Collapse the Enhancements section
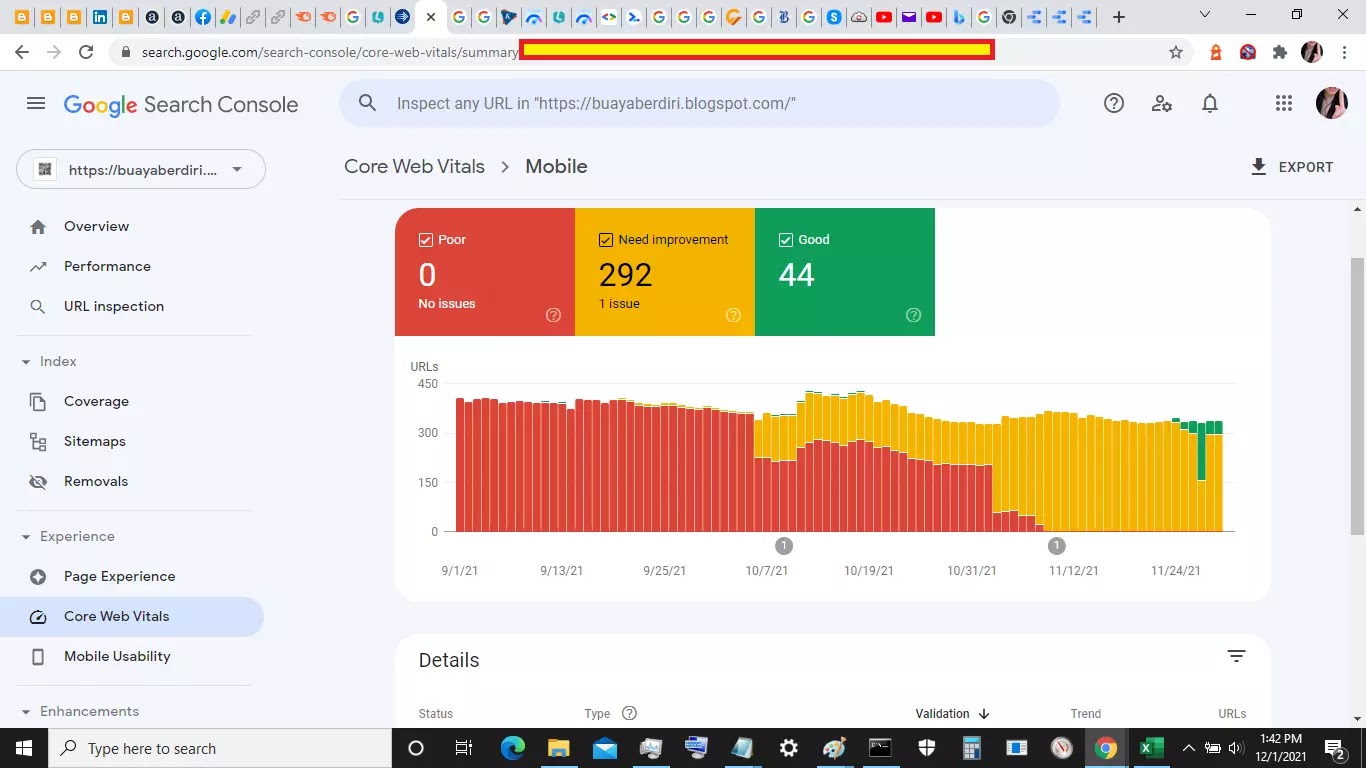The width and height of the screenshot is (1366, 768). pos(26,712)
